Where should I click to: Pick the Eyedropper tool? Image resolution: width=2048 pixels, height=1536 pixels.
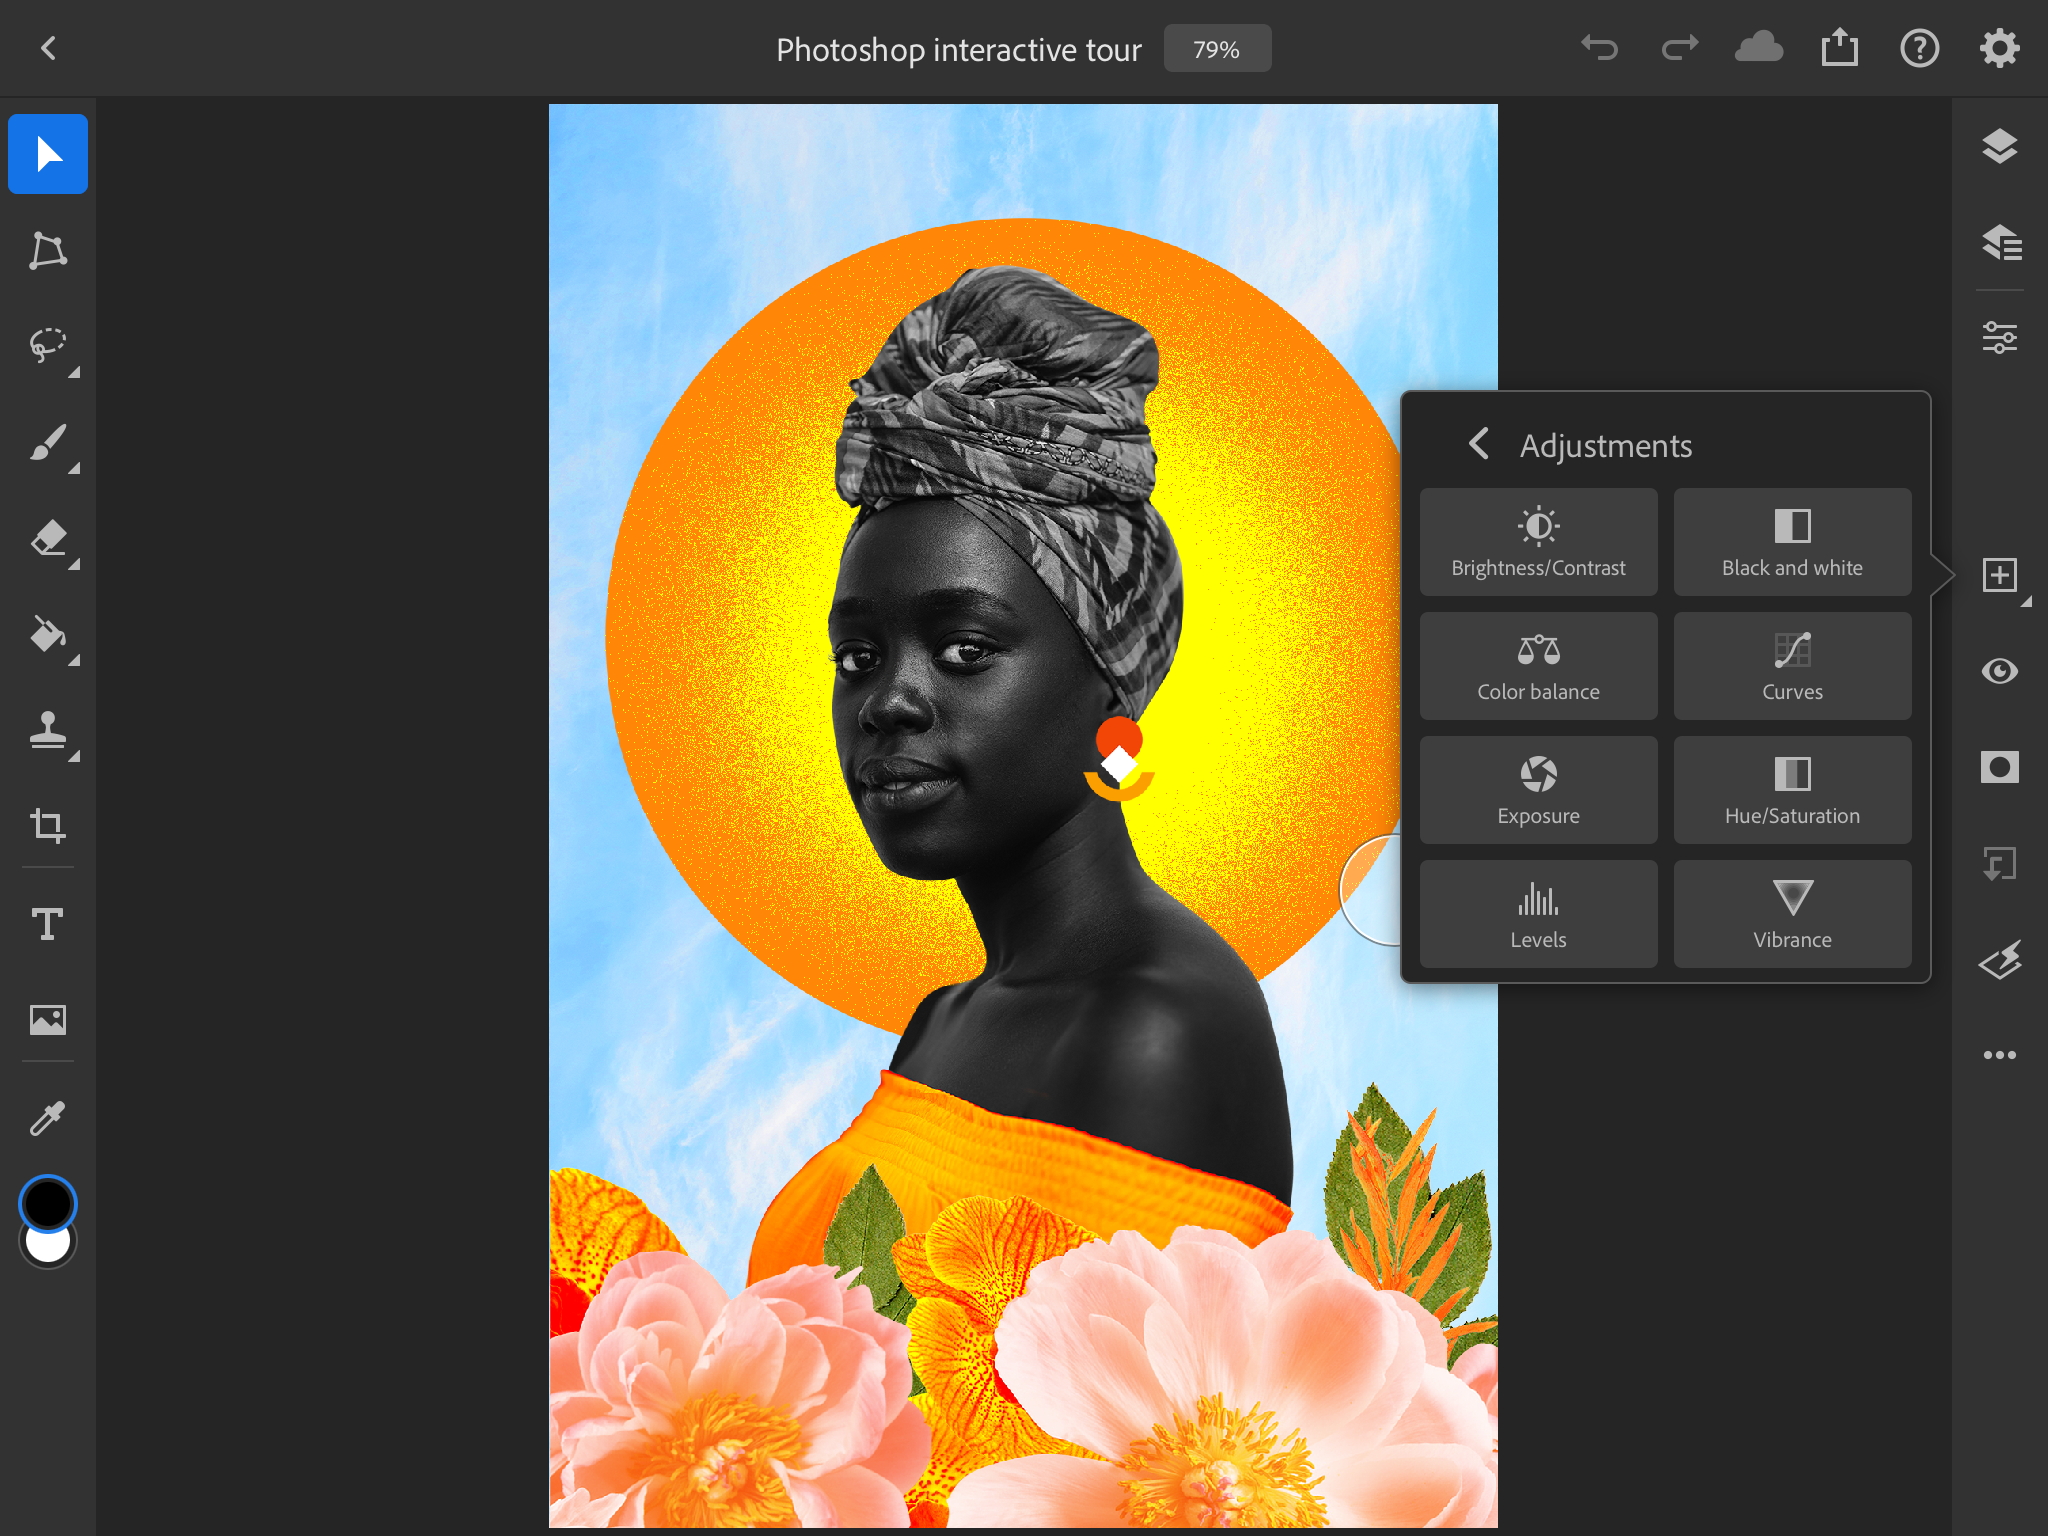click(x=47, y=1118)
